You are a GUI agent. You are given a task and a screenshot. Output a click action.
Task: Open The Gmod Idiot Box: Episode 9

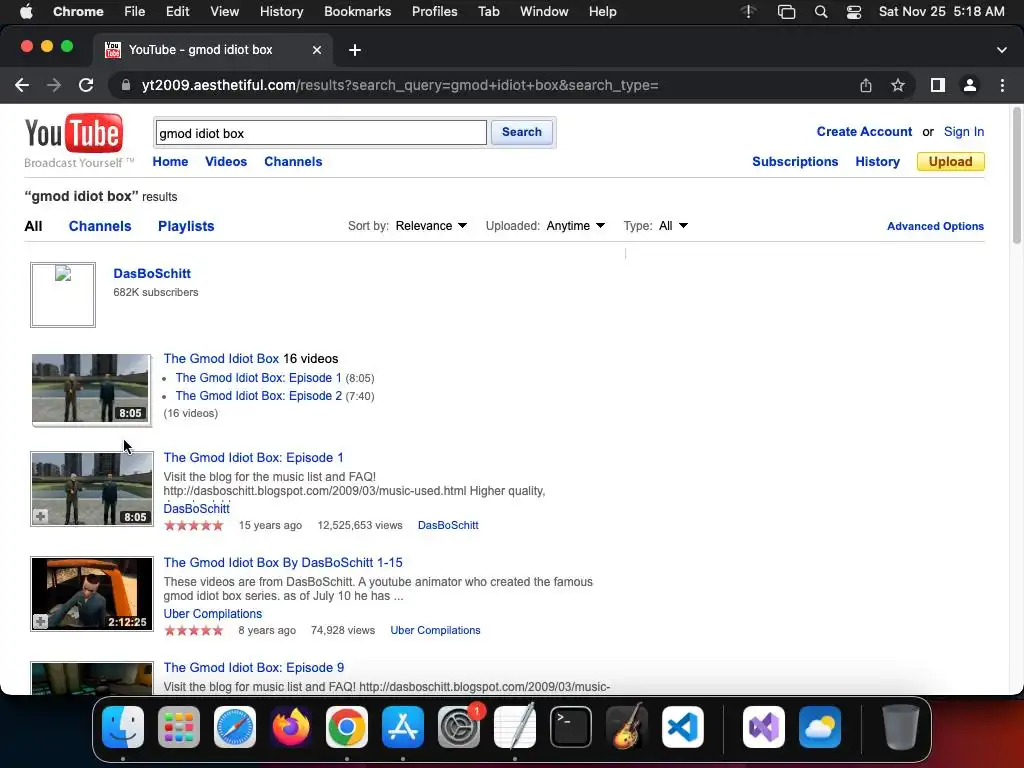[x=253, y=667]
